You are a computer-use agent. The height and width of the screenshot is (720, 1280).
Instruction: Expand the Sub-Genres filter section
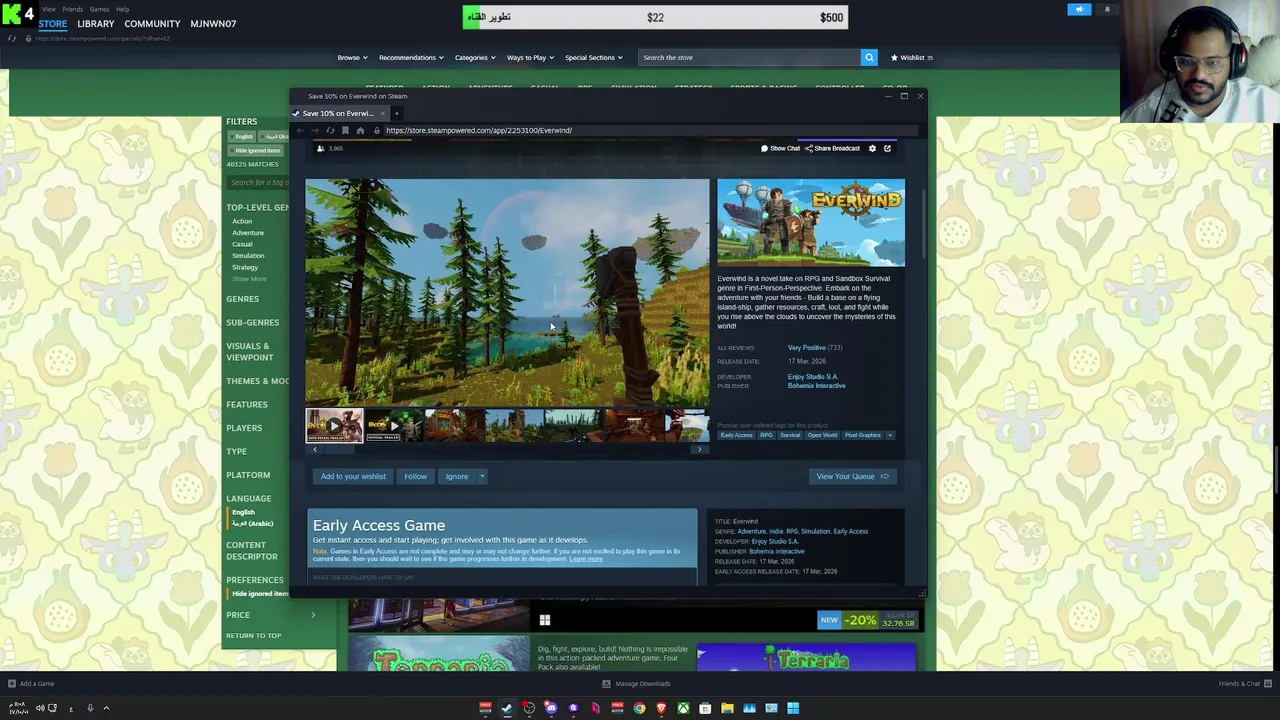tap(252, 322)
